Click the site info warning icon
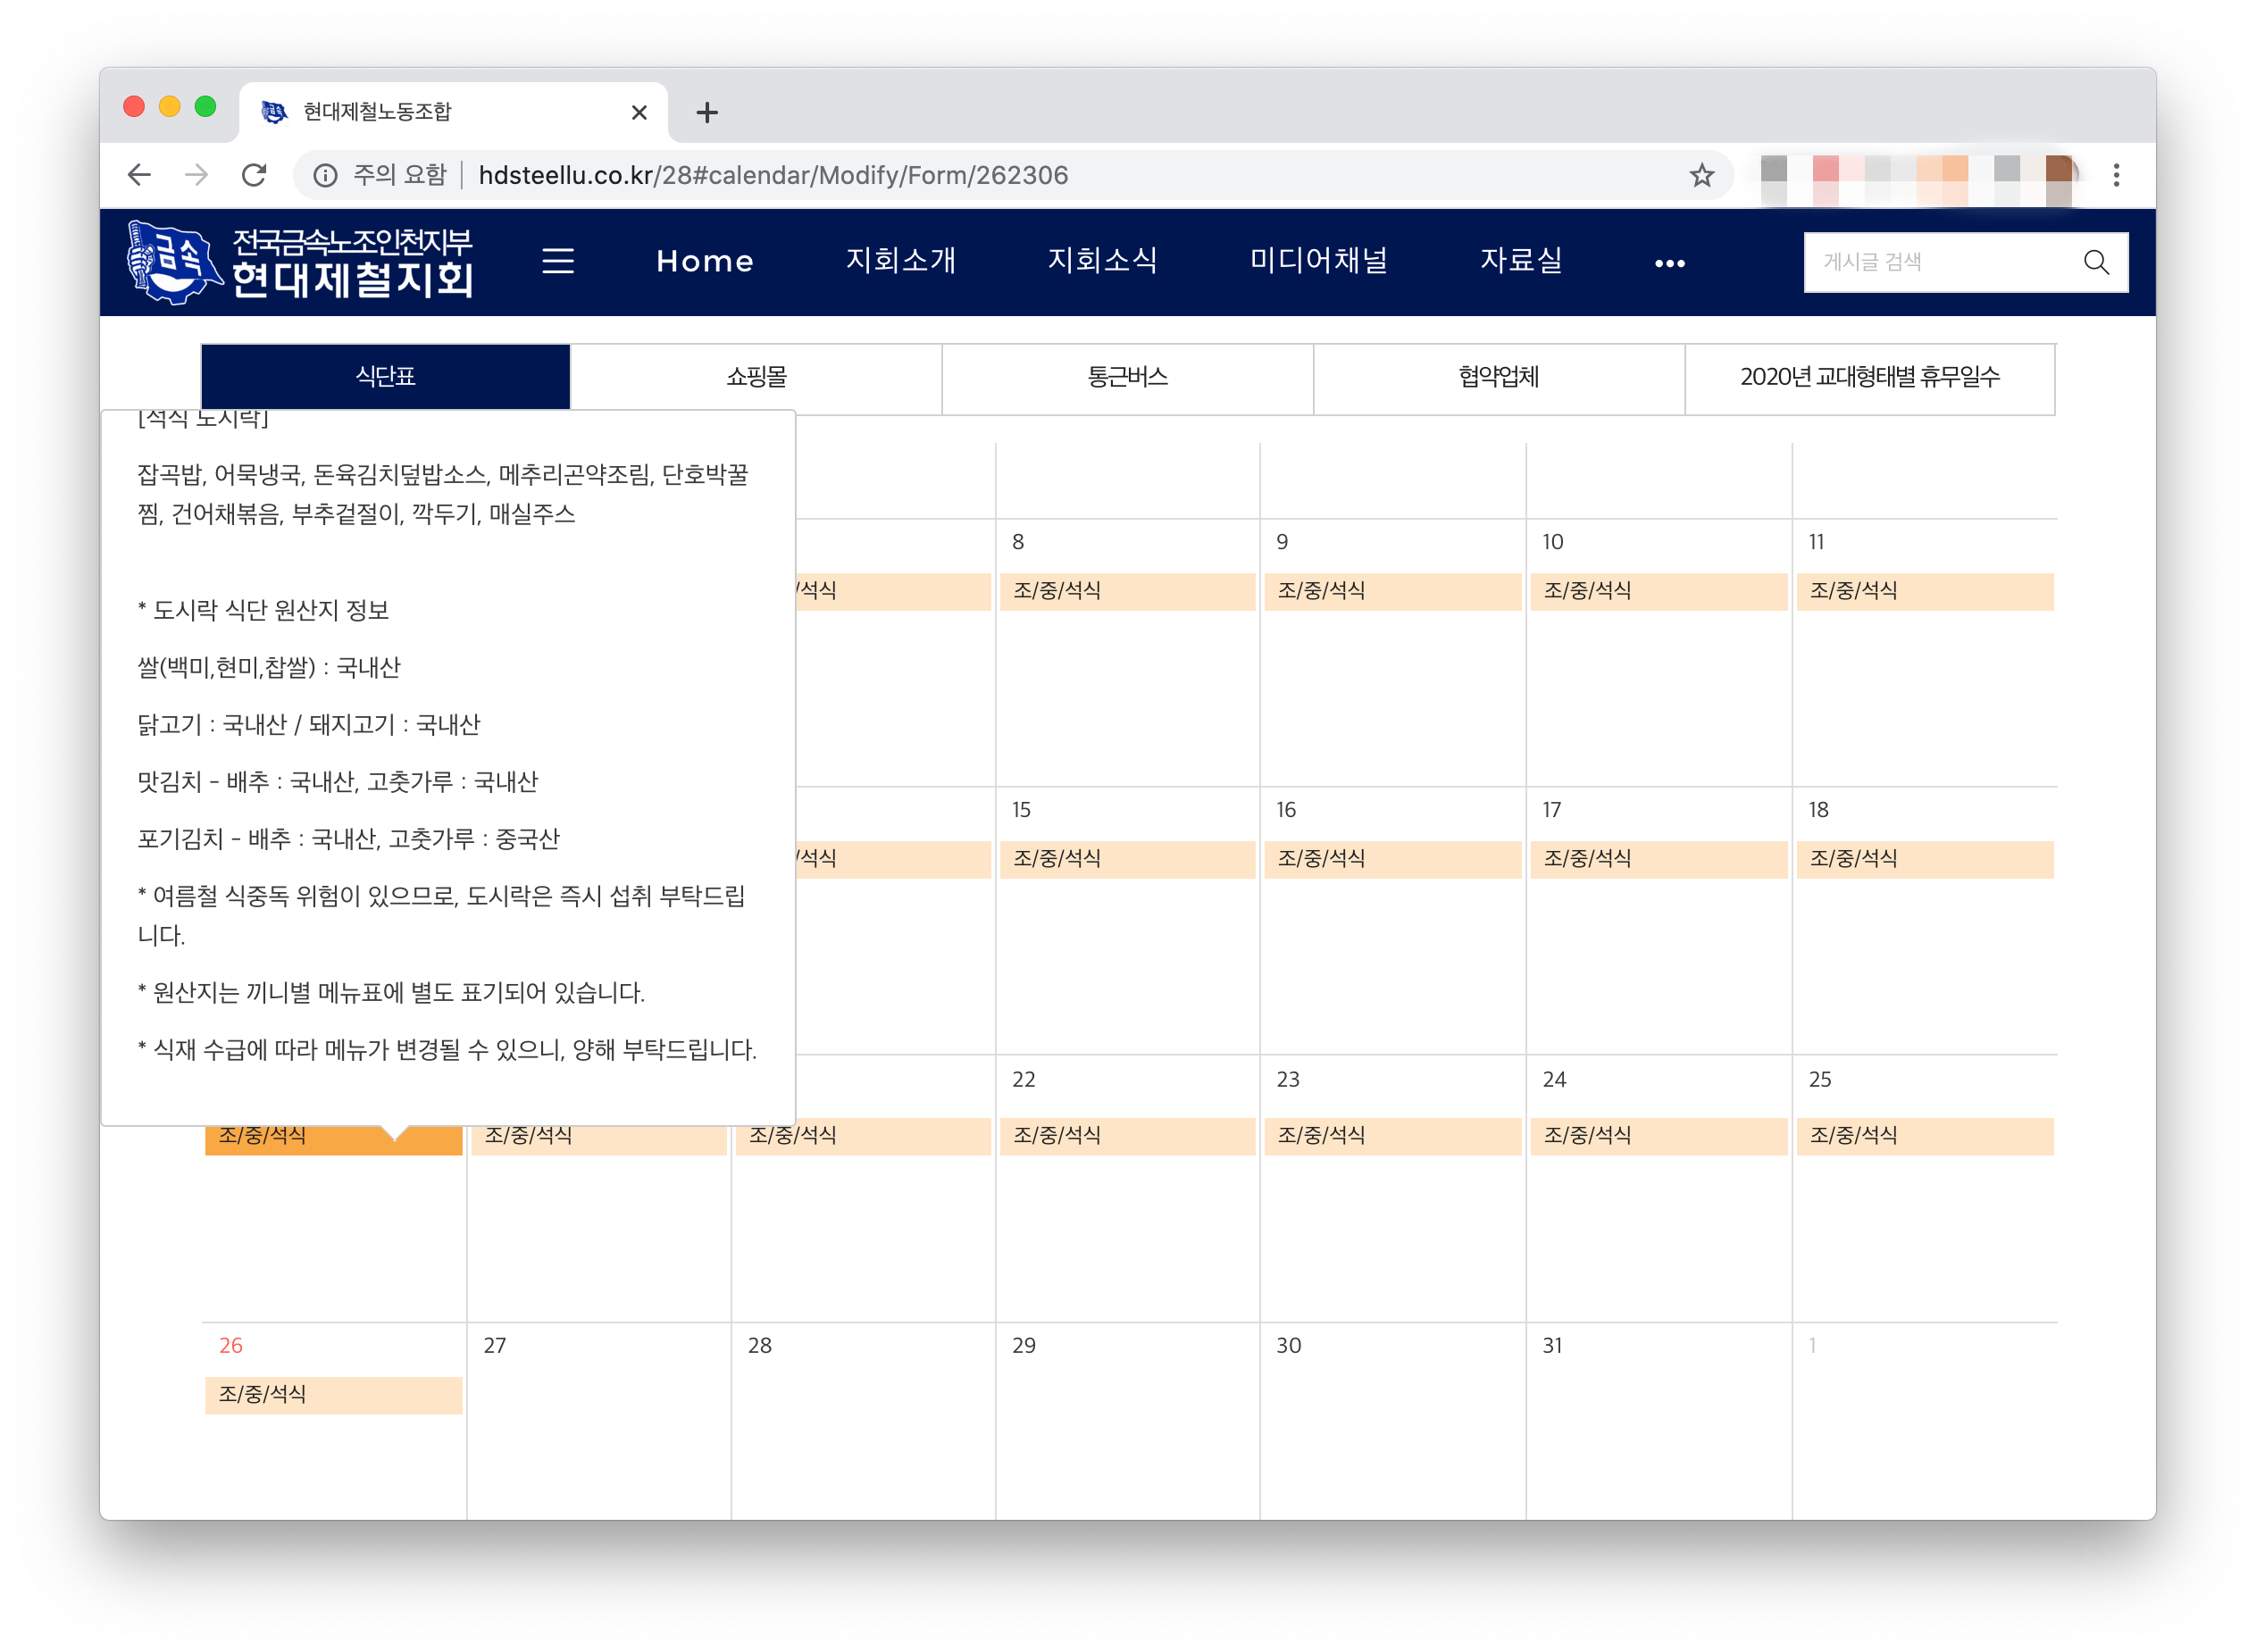Image resolution: width=2256 pixels, height=1652 pixels. 325,176
